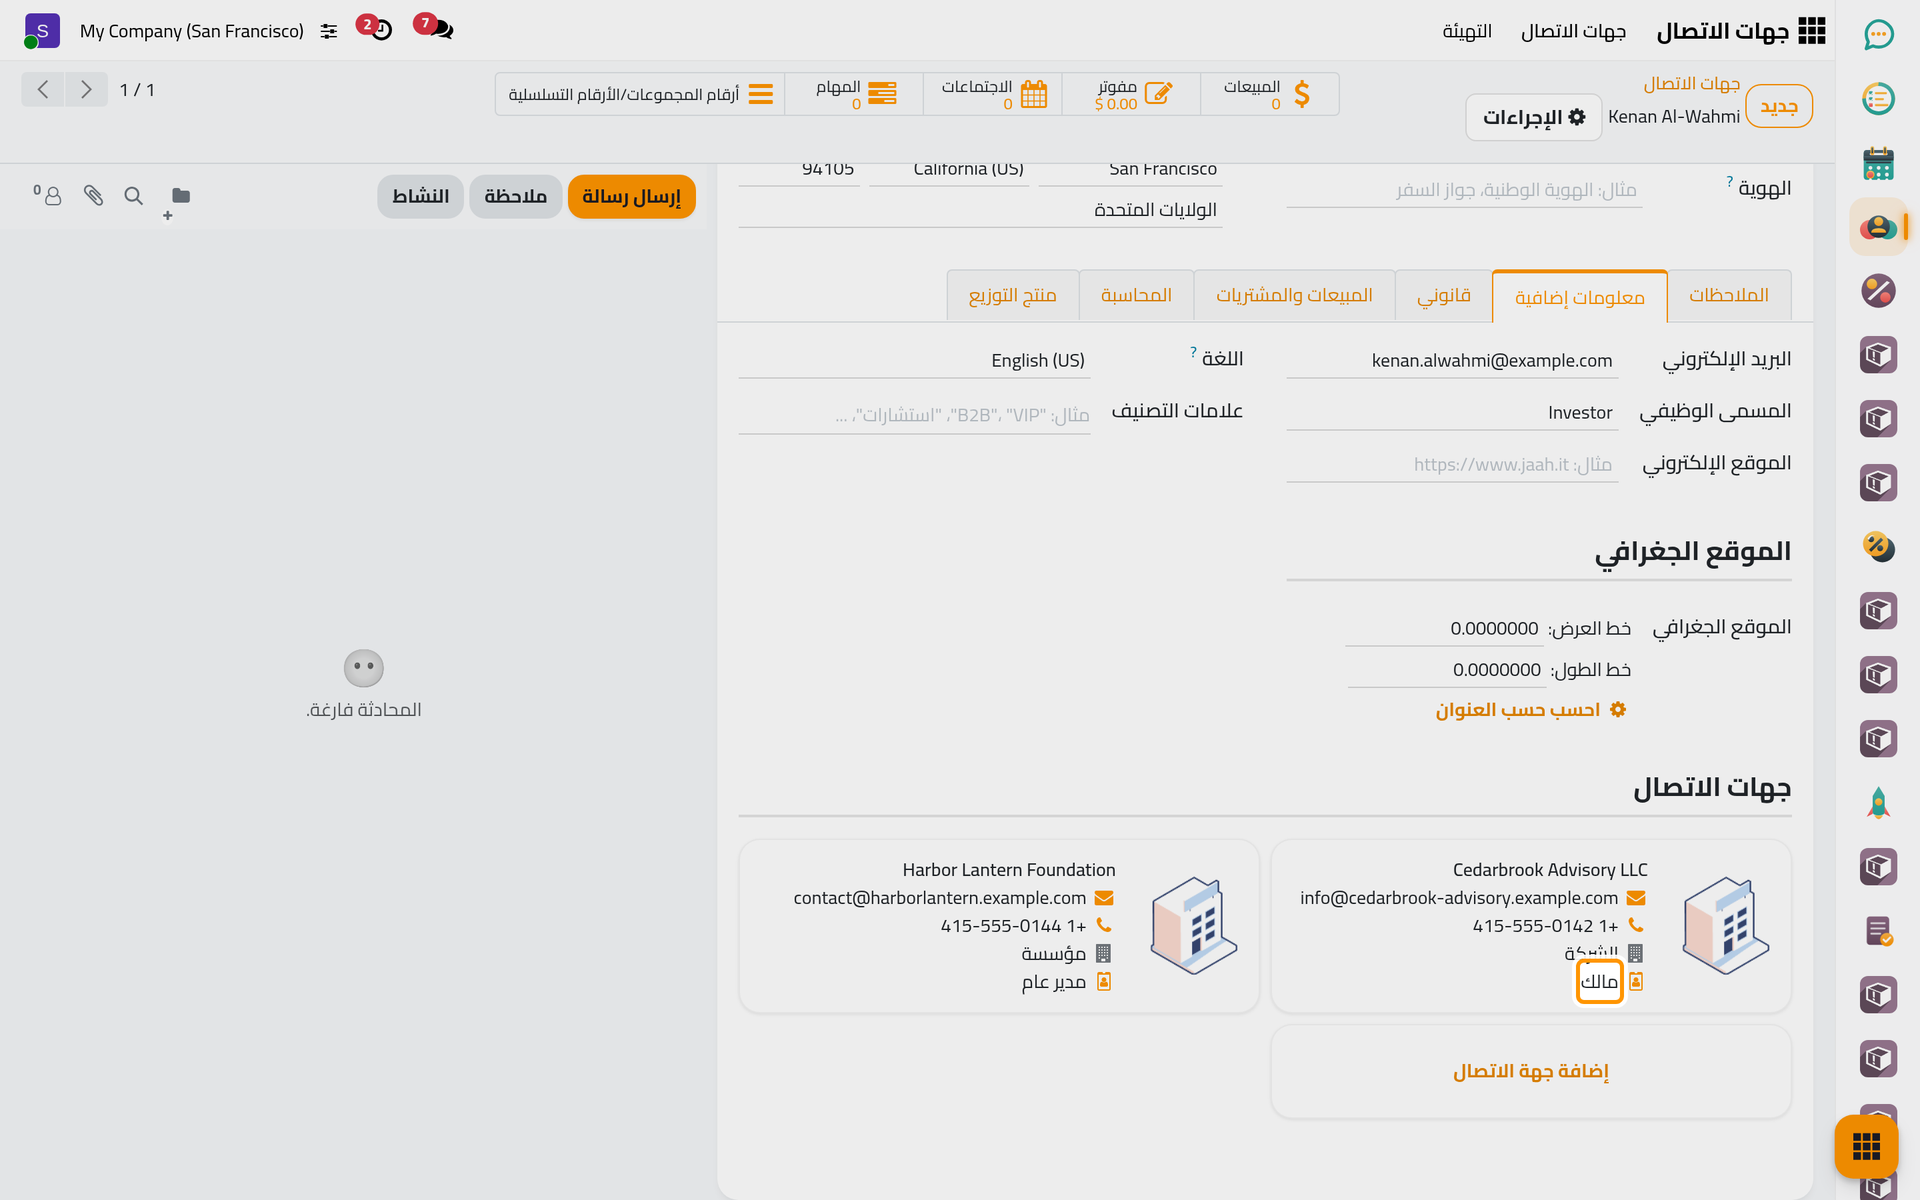This screenshot has height=1200, width=1920.
Task: Click the البريد الإلكتروني email input field
Action: pos(1452,361)
